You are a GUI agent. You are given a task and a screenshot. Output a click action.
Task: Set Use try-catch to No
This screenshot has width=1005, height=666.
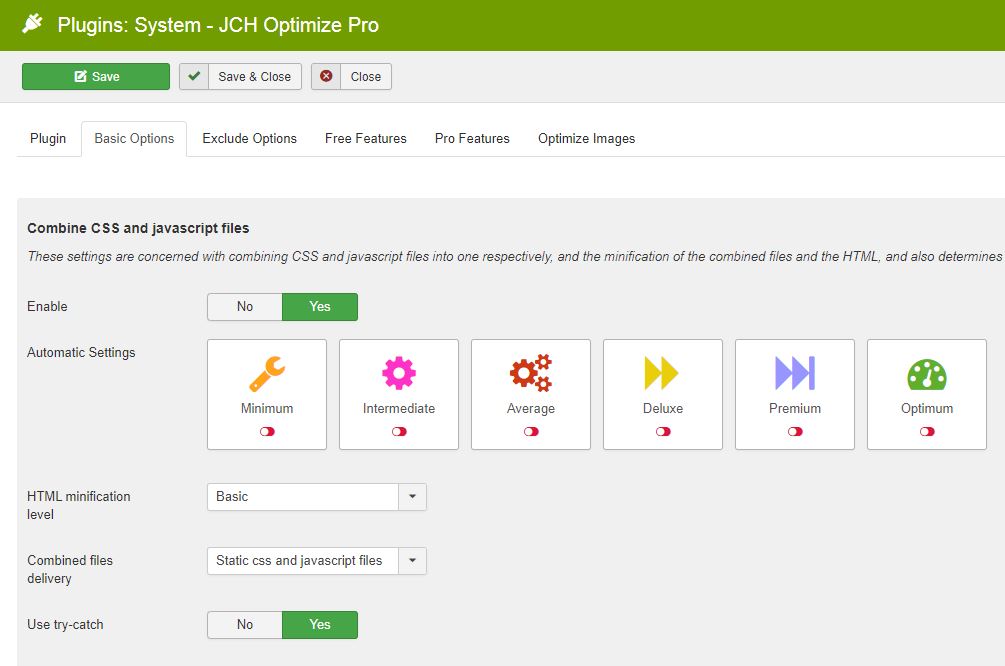pos(245,625)
